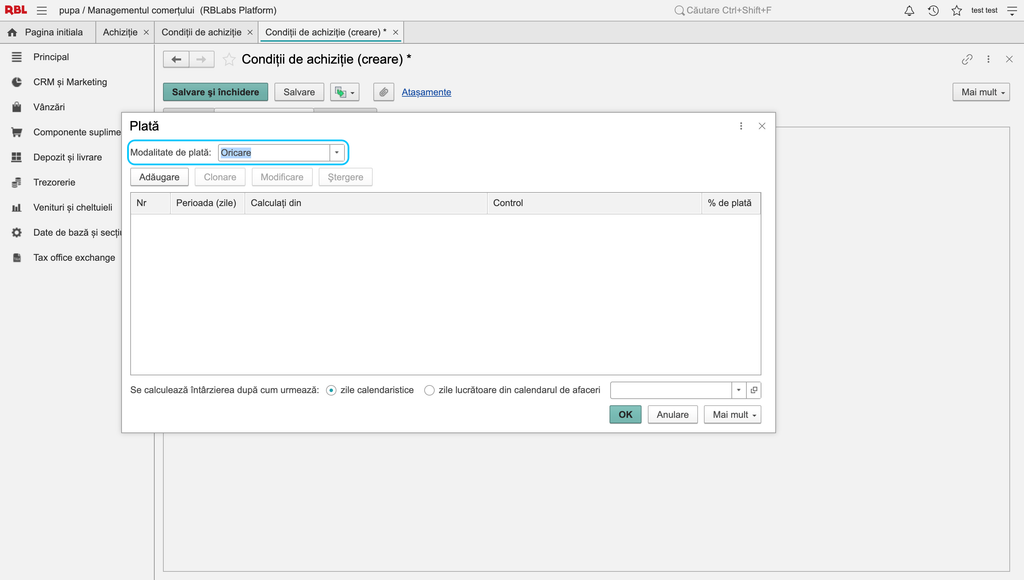Go forward with the right arrow
The height and width of the screenshot is (580, 1024).
[x=202, y=59]
